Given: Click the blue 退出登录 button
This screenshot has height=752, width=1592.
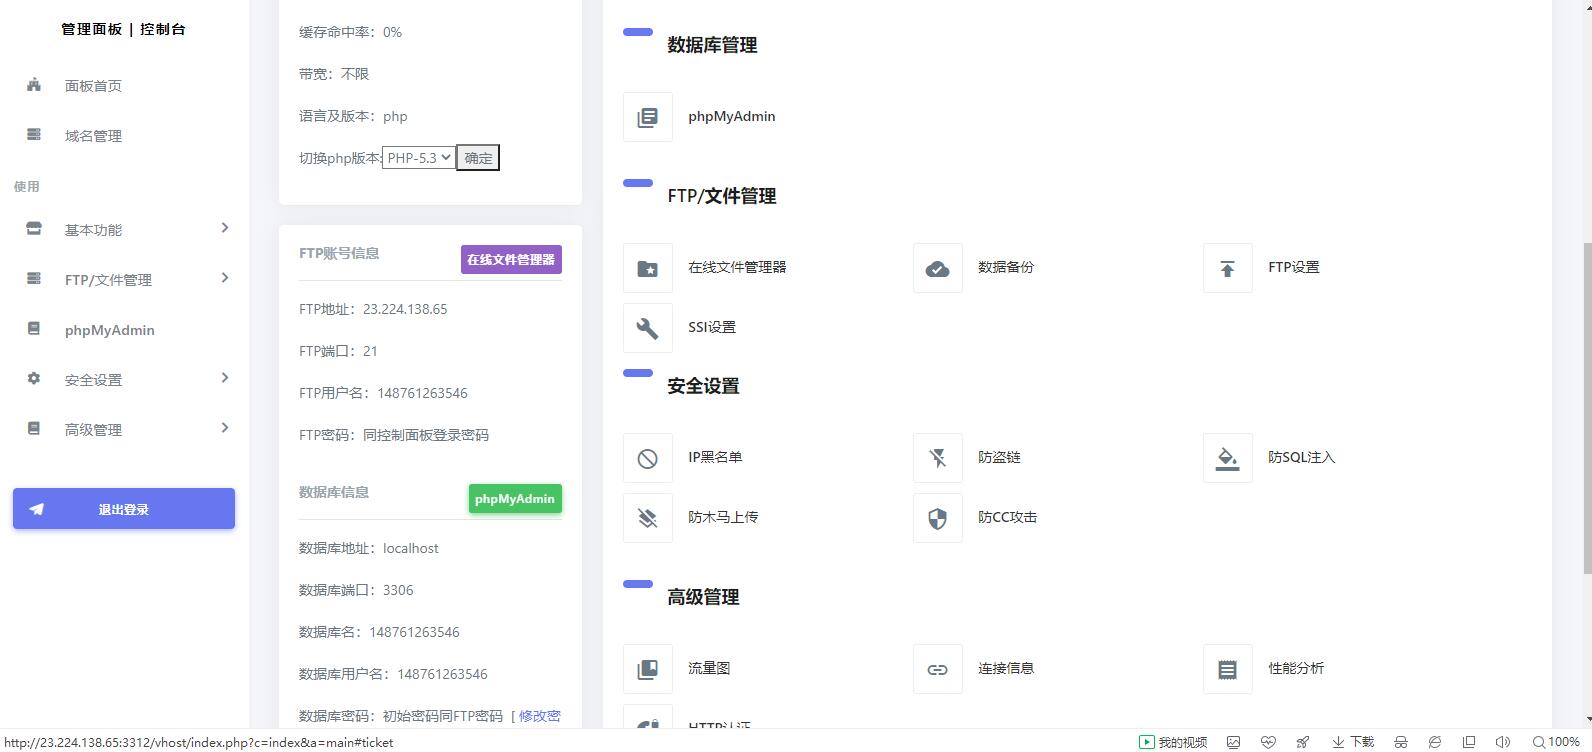Looking at the screenshot, I should 124,509.
